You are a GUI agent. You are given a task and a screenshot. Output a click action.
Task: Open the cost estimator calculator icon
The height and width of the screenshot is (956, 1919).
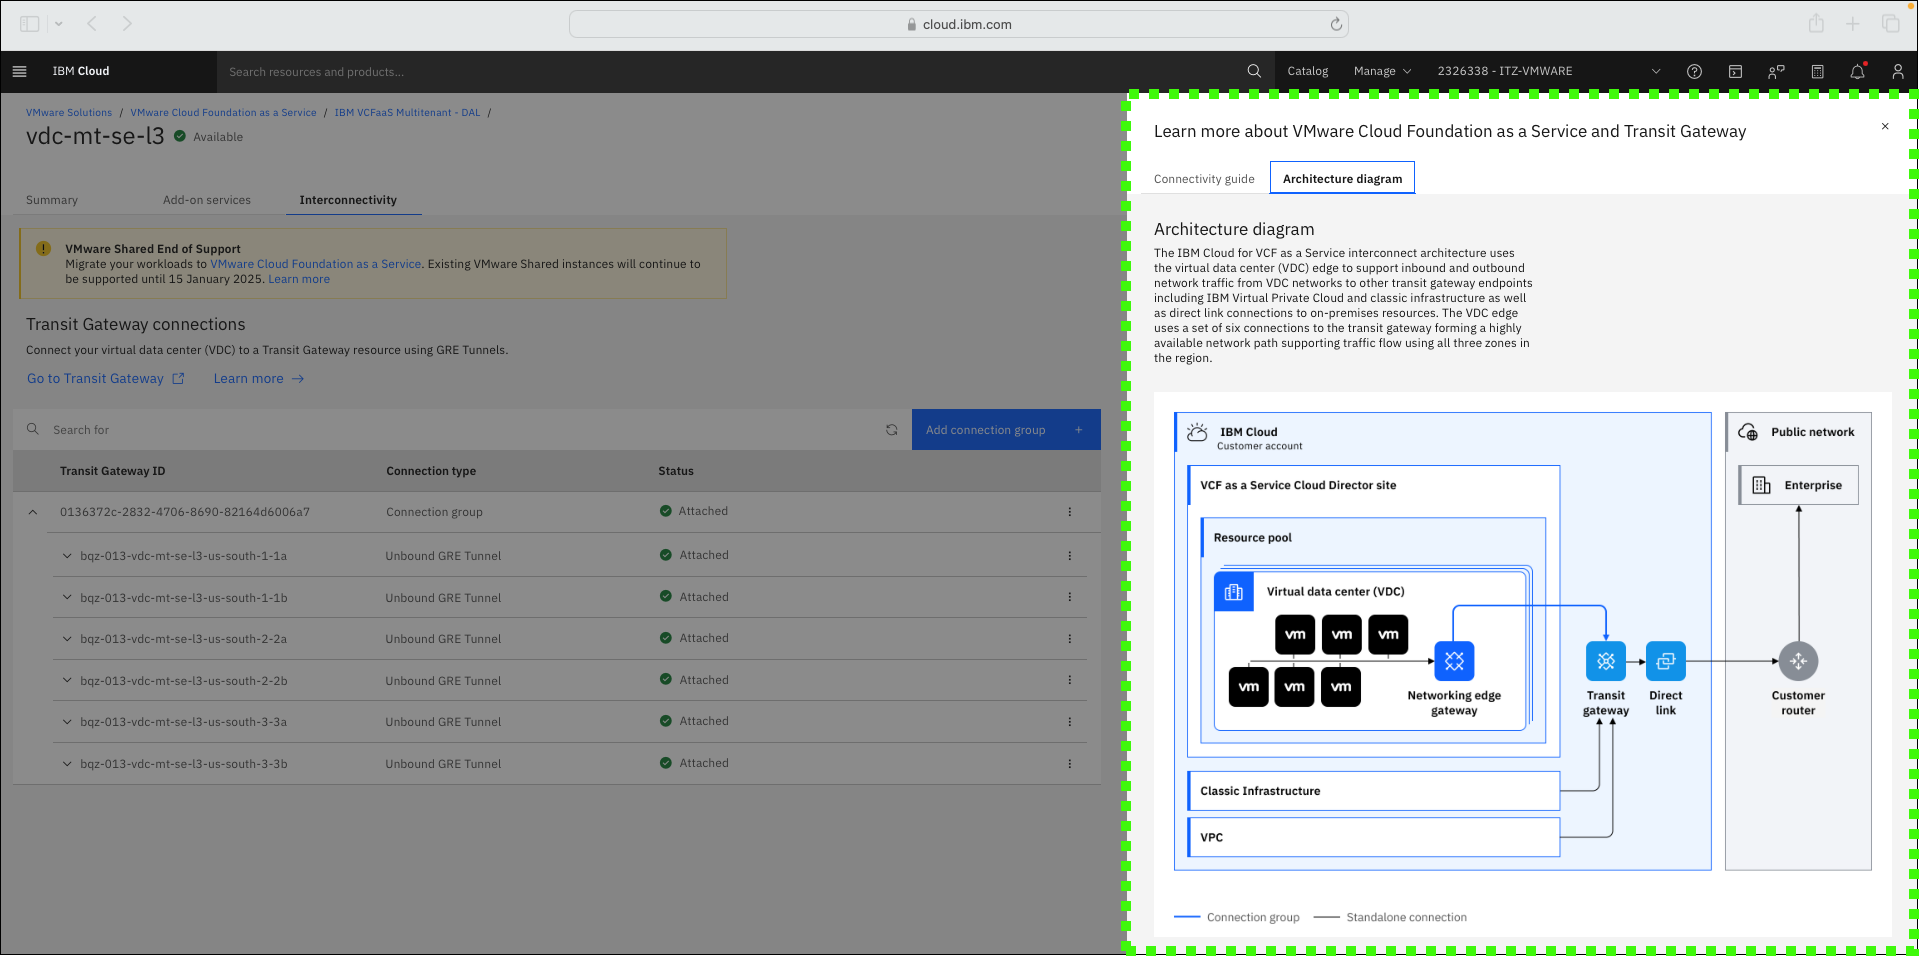1817,71
